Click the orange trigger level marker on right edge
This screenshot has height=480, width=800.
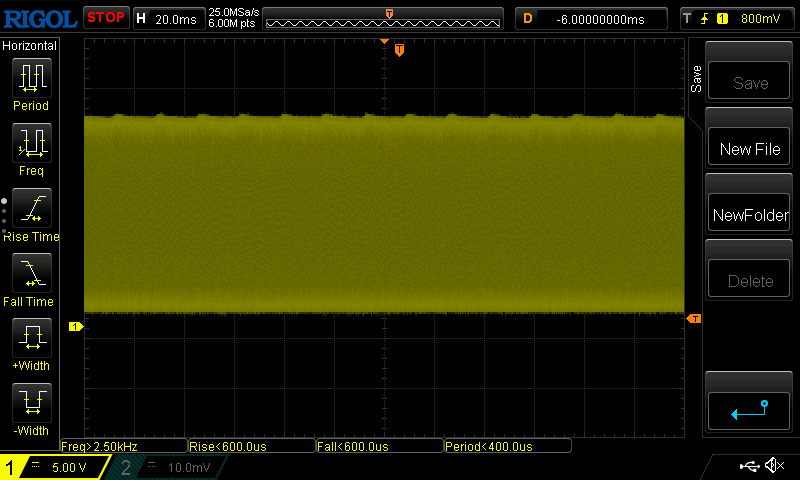694,319
